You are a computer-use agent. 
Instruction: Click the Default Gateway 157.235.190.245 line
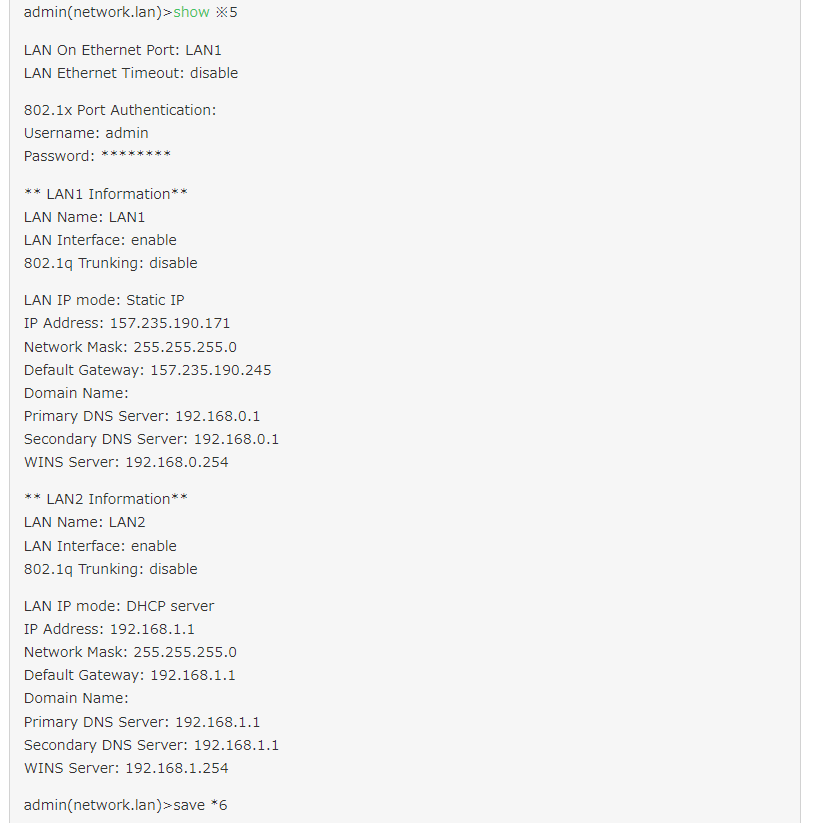coord(147,370)
